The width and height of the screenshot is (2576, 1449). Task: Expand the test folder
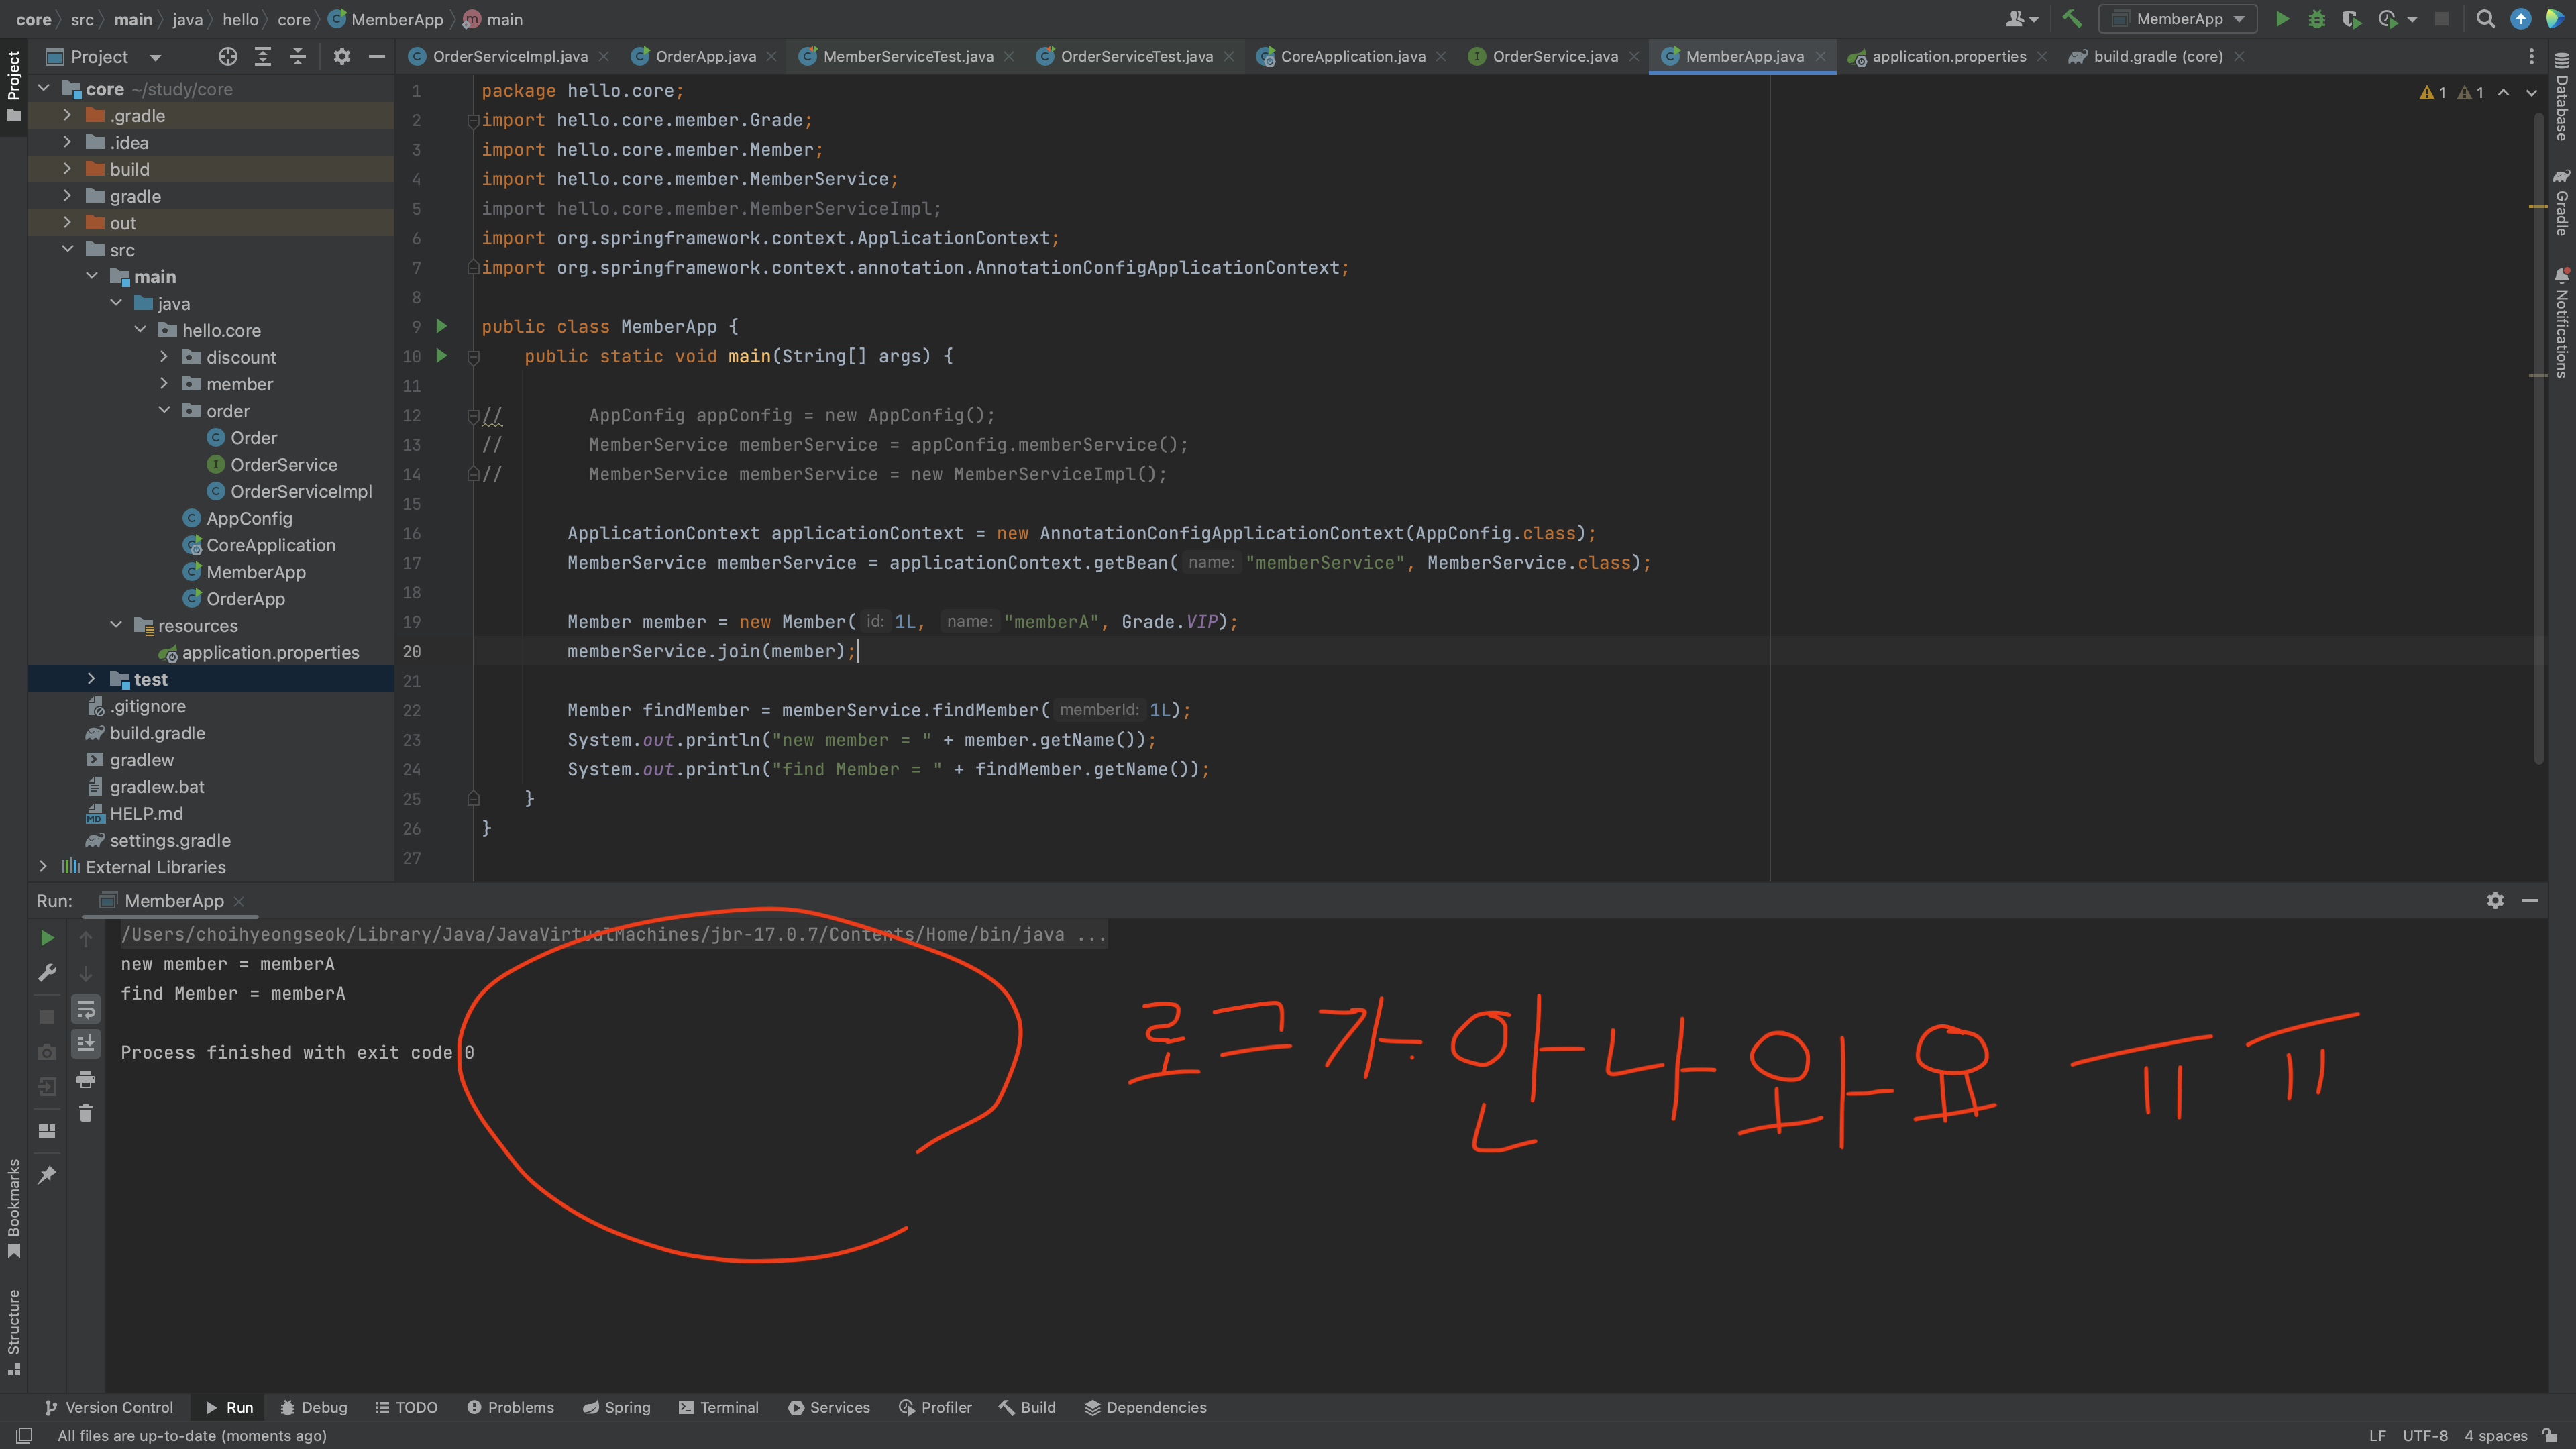[91, 679]
